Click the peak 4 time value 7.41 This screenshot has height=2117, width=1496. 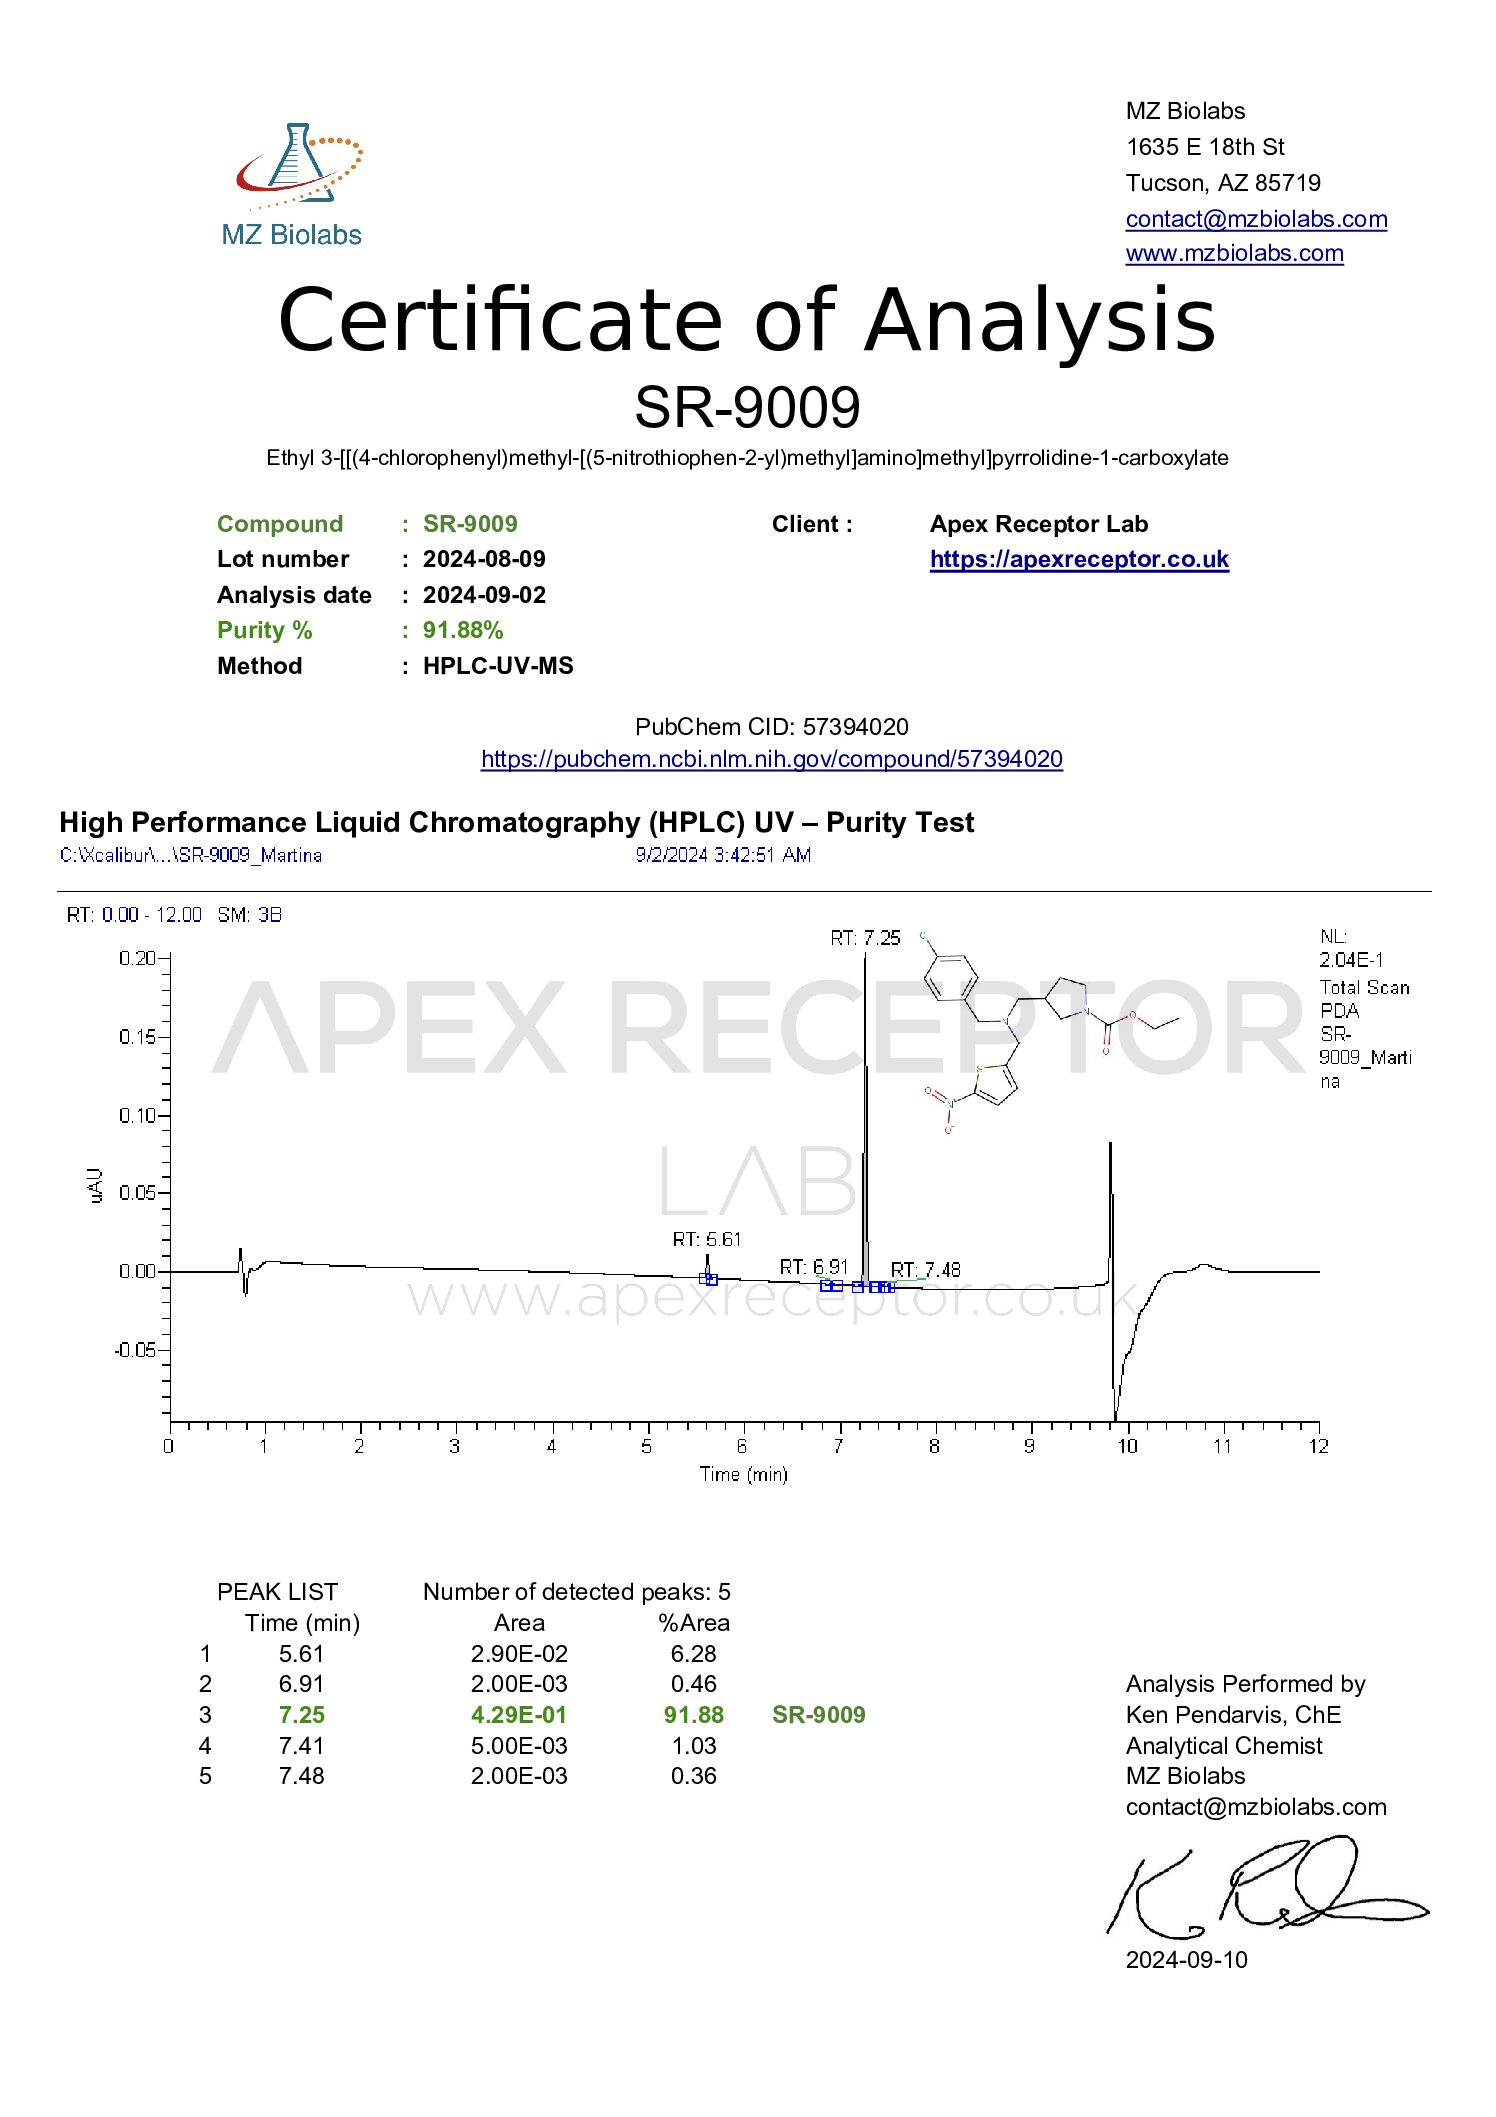[302, 1746]
